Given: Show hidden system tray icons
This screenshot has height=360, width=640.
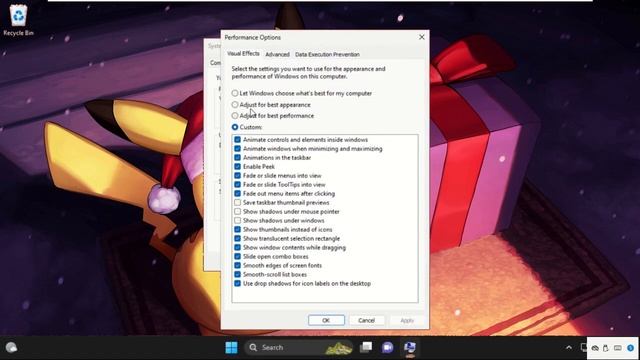Looking at the screenshot, I should pos(569,348).
